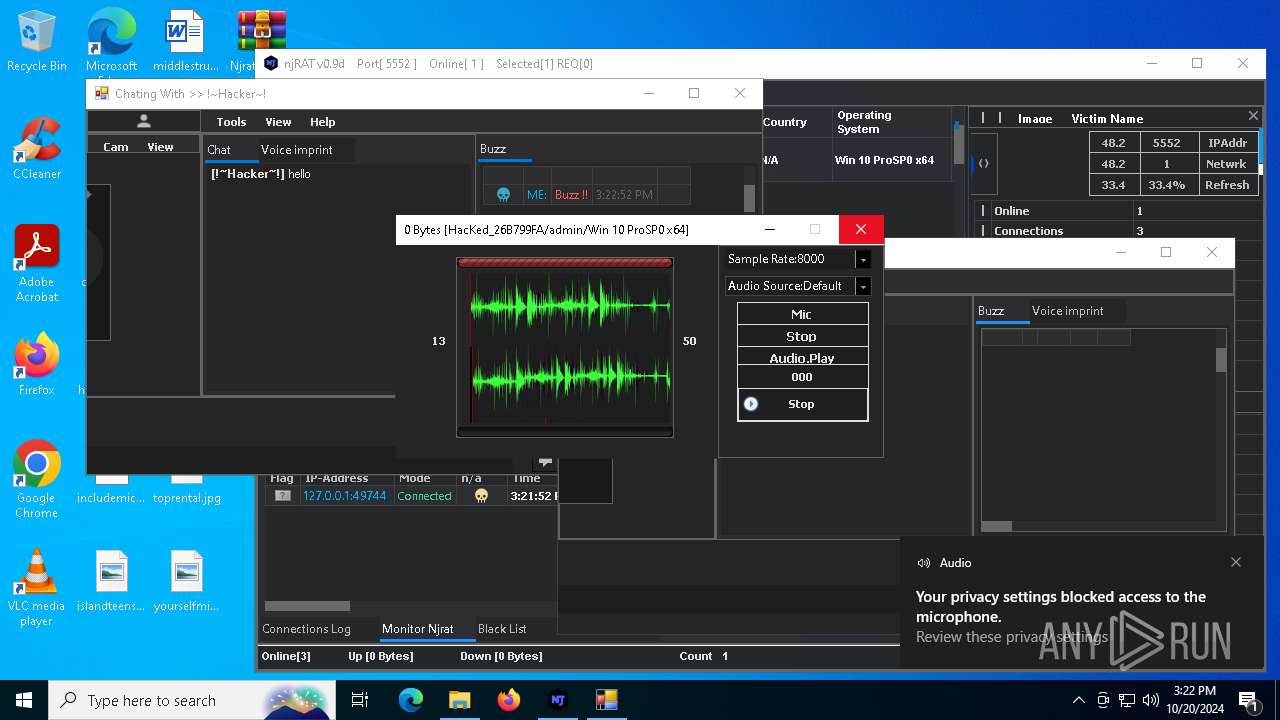Click the blue skull icon in Buzz list
Image resolution: width=1280 pixels, height=720 pixels.
pyautogui.click(x=504, y=195)
